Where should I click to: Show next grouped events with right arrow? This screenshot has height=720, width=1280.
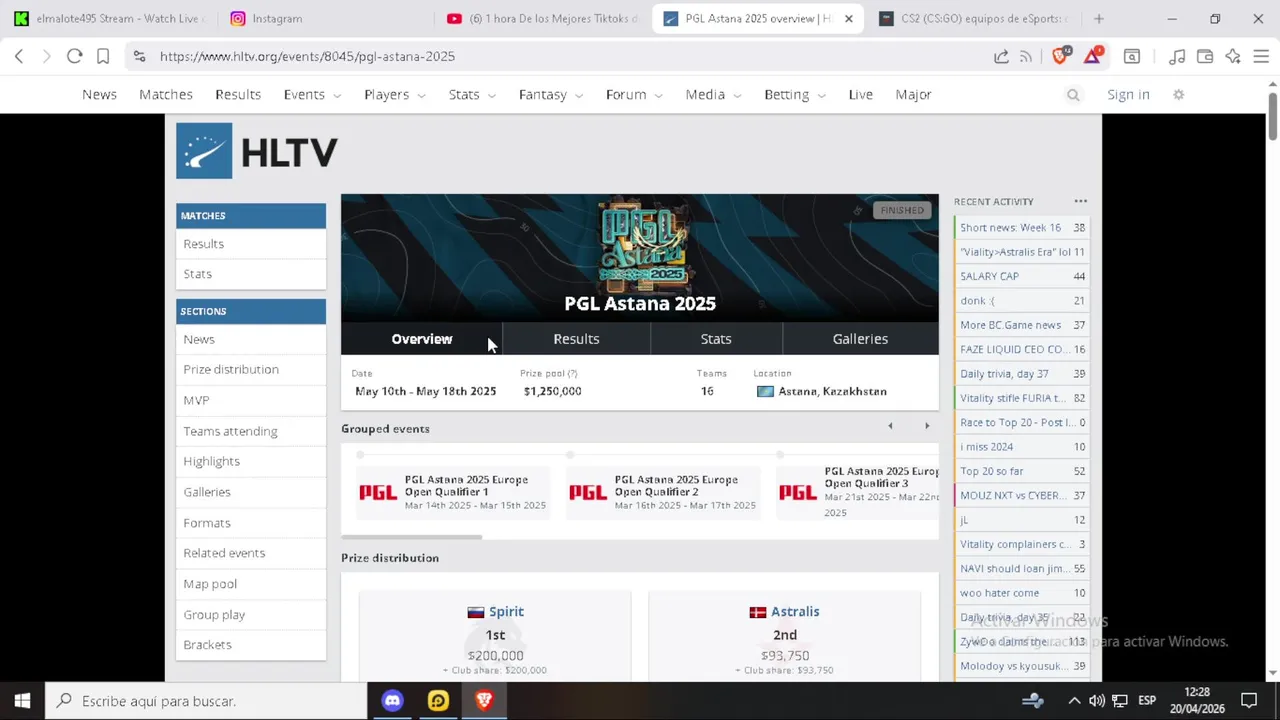pos(927,426)
